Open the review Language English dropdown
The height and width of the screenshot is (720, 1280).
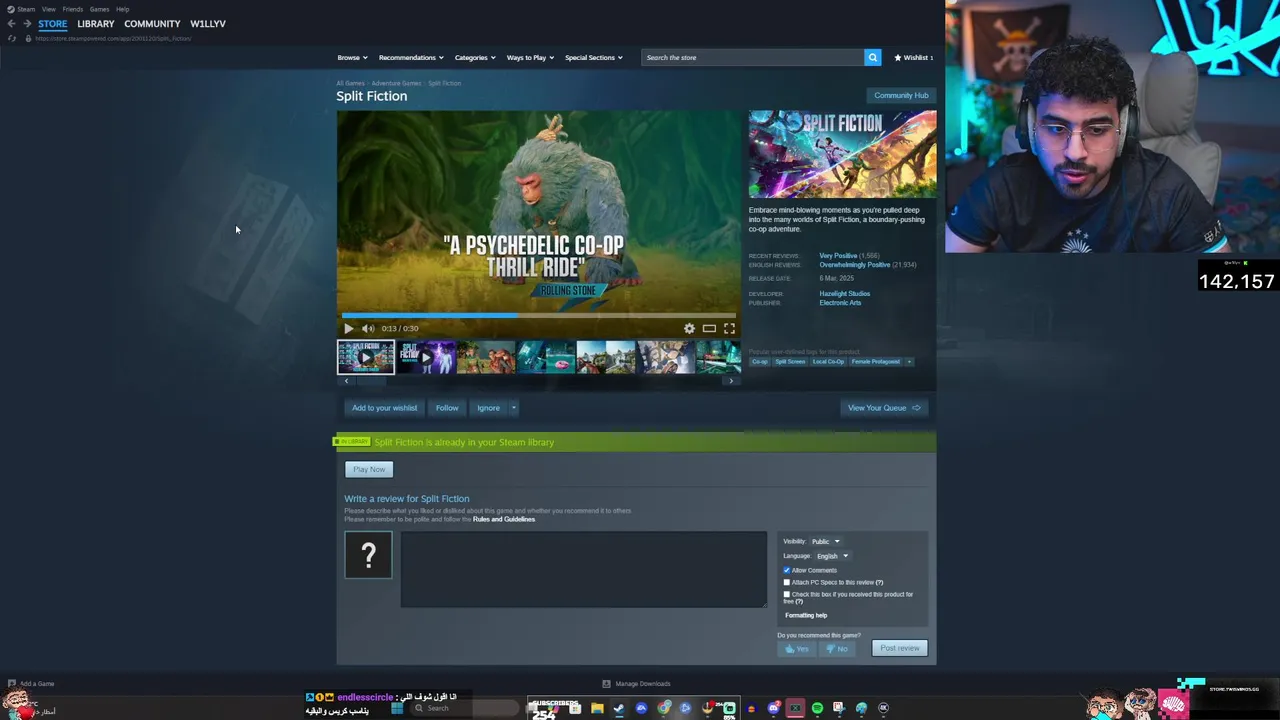(831, 556)
